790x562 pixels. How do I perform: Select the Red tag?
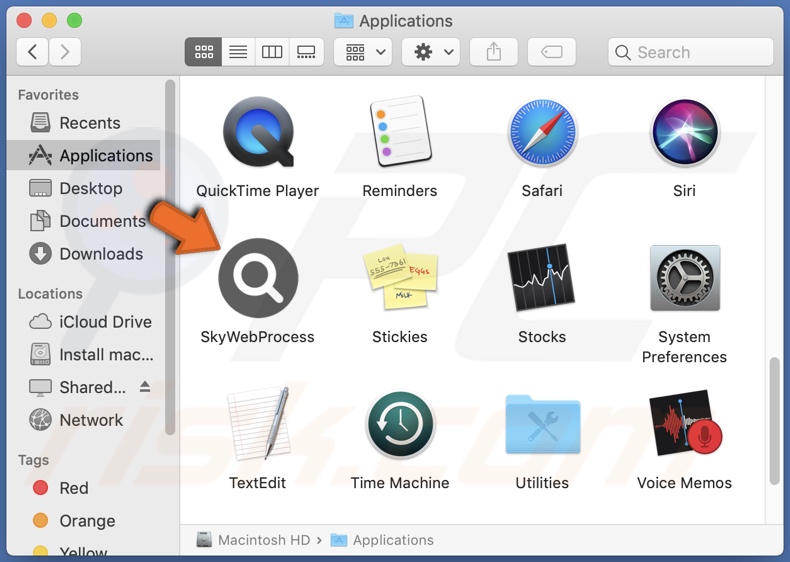[x=85, y=488]
